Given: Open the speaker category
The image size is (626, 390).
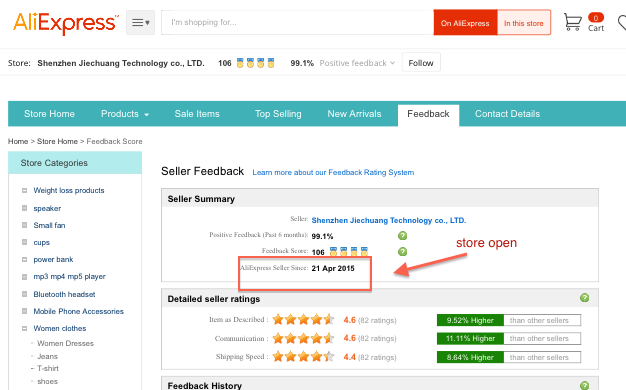Looking at the screenshot, I should pyautogui.click(x=47, y=208).
